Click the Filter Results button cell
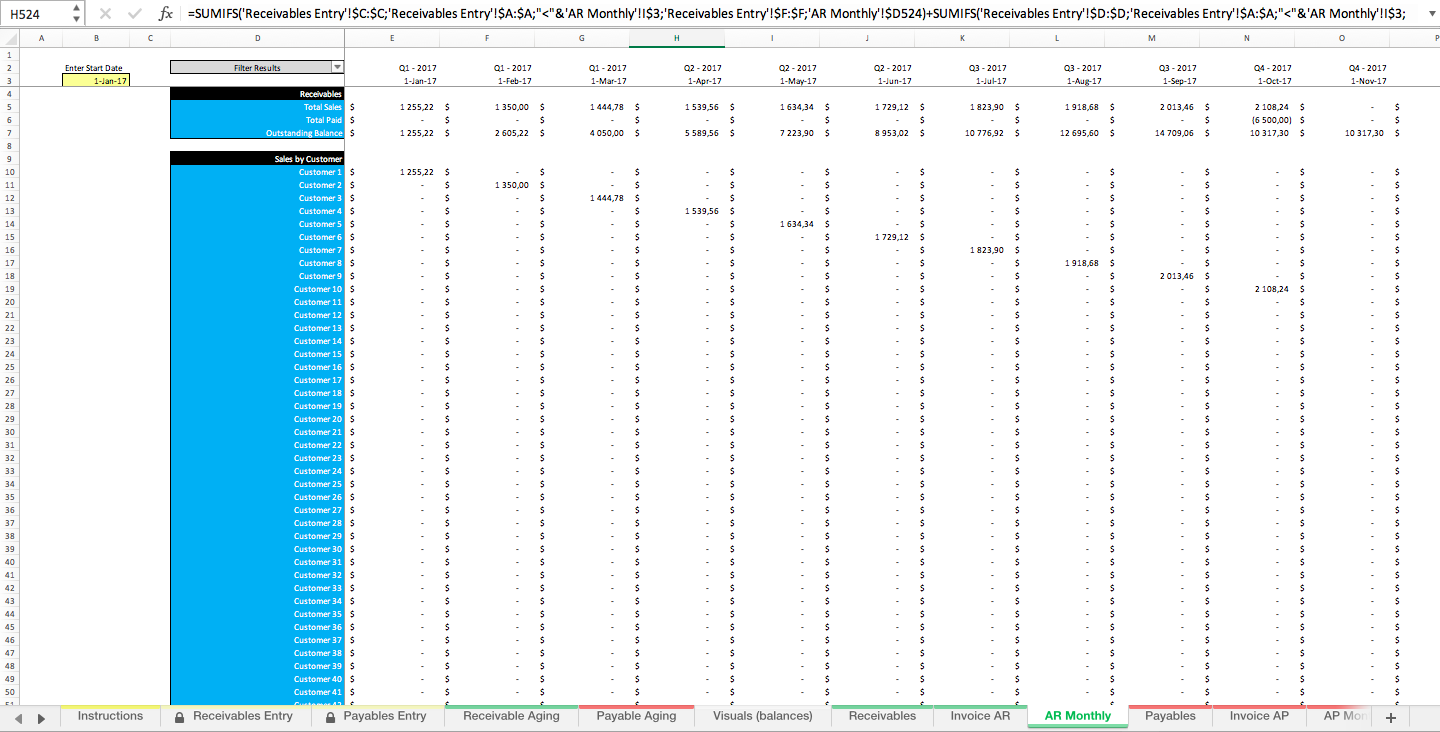The width and height of the screenshot is (1440, 732). pos(257,67)
